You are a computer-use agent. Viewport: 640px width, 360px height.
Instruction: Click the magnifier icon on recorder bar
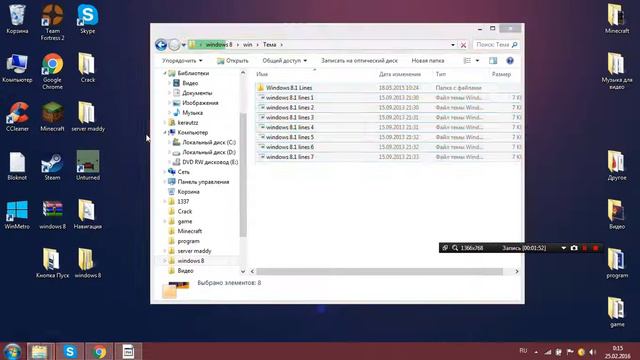click(x=455, y=248)
